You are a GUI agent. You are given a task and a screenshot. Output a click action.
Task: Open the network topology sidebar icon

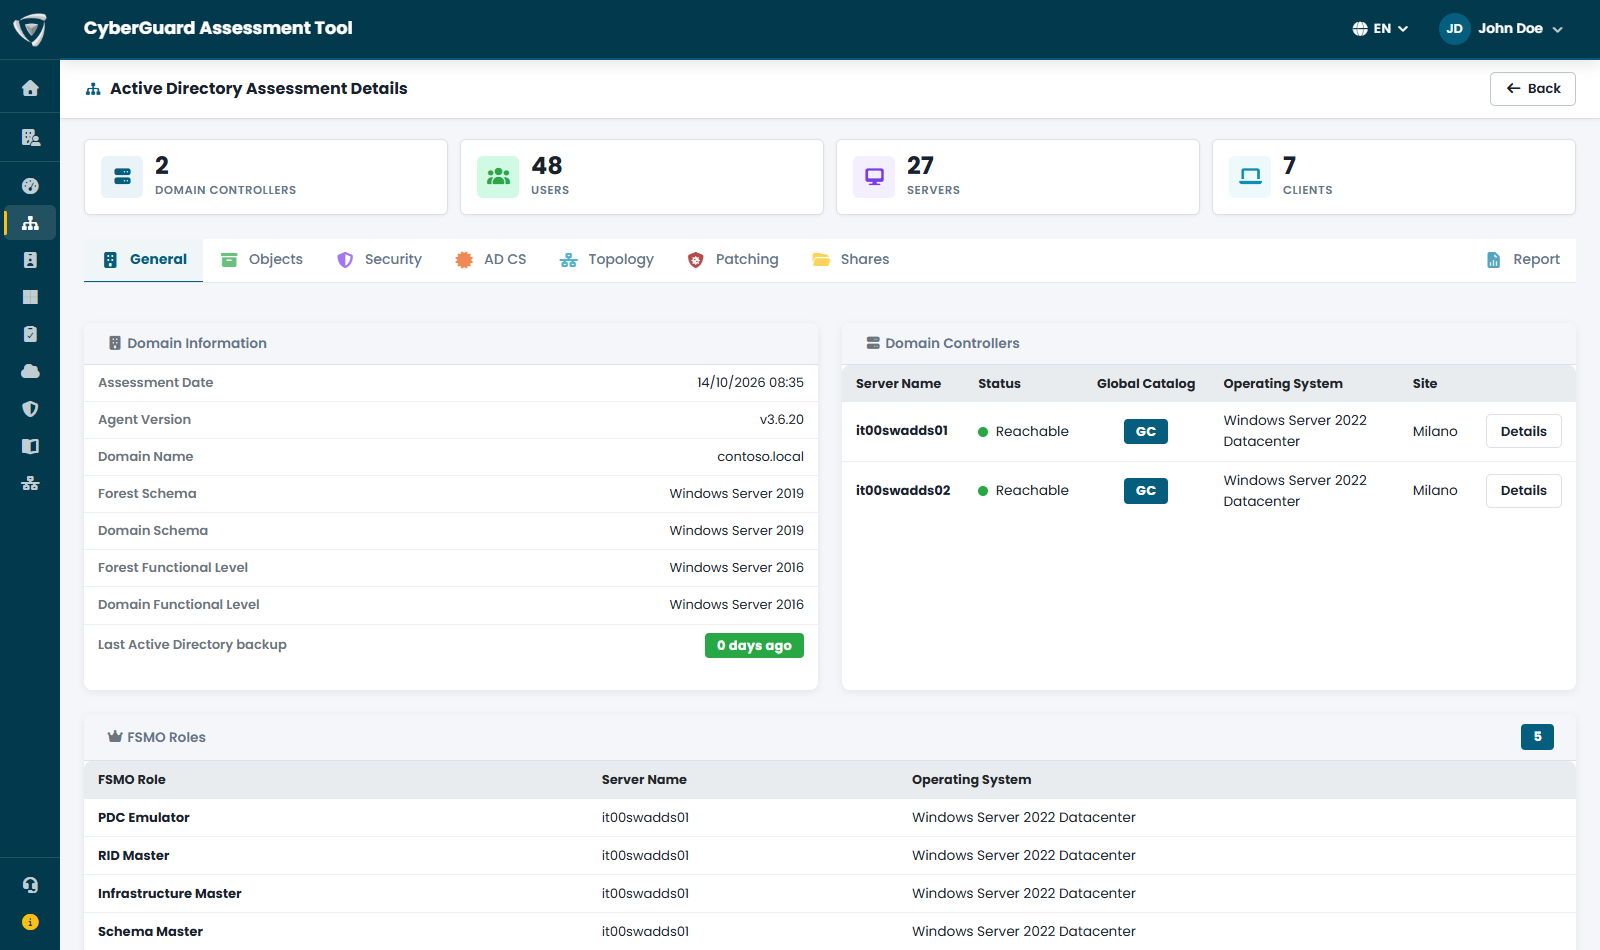[x=30, y=483]
